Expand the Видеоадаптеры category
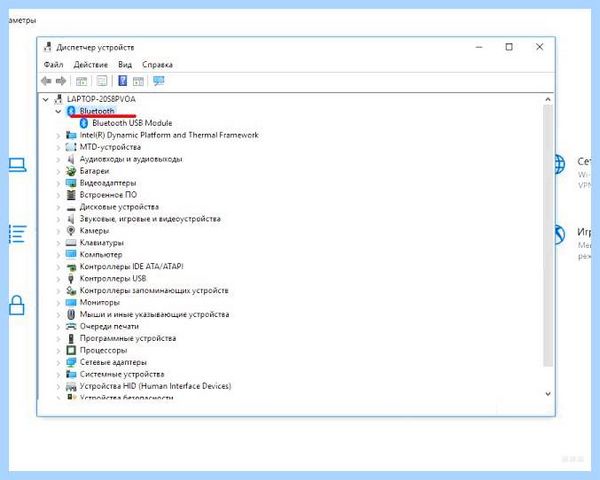This screenshot has height=480, width=600. click(x=58, y=183)
